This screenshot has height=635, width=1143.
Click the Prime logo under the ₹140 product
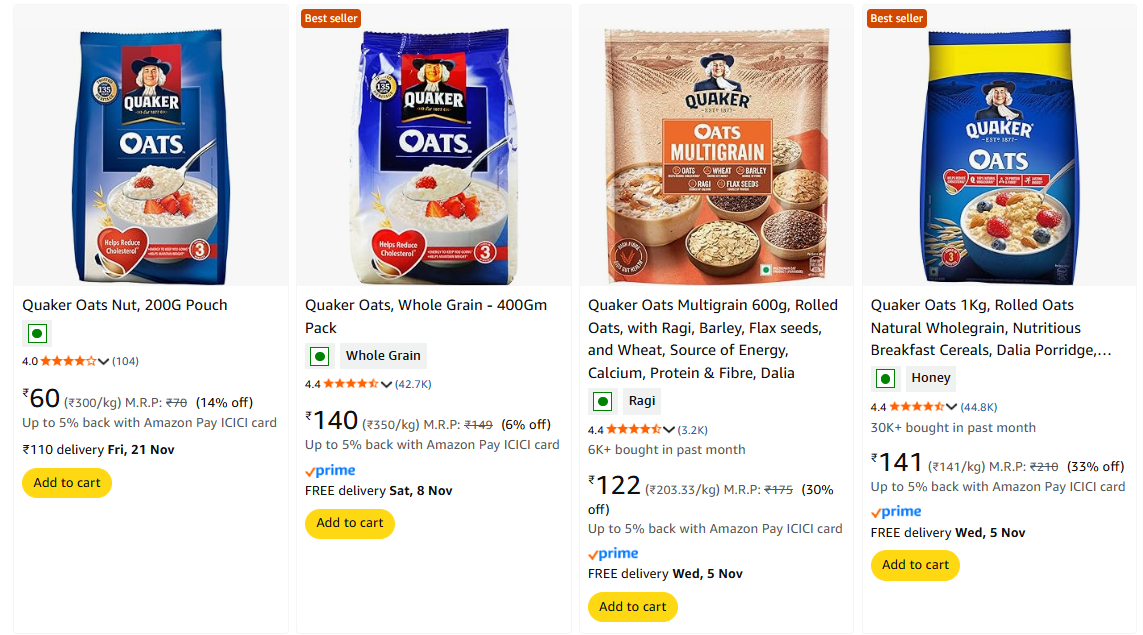click(x=330, y=471)
